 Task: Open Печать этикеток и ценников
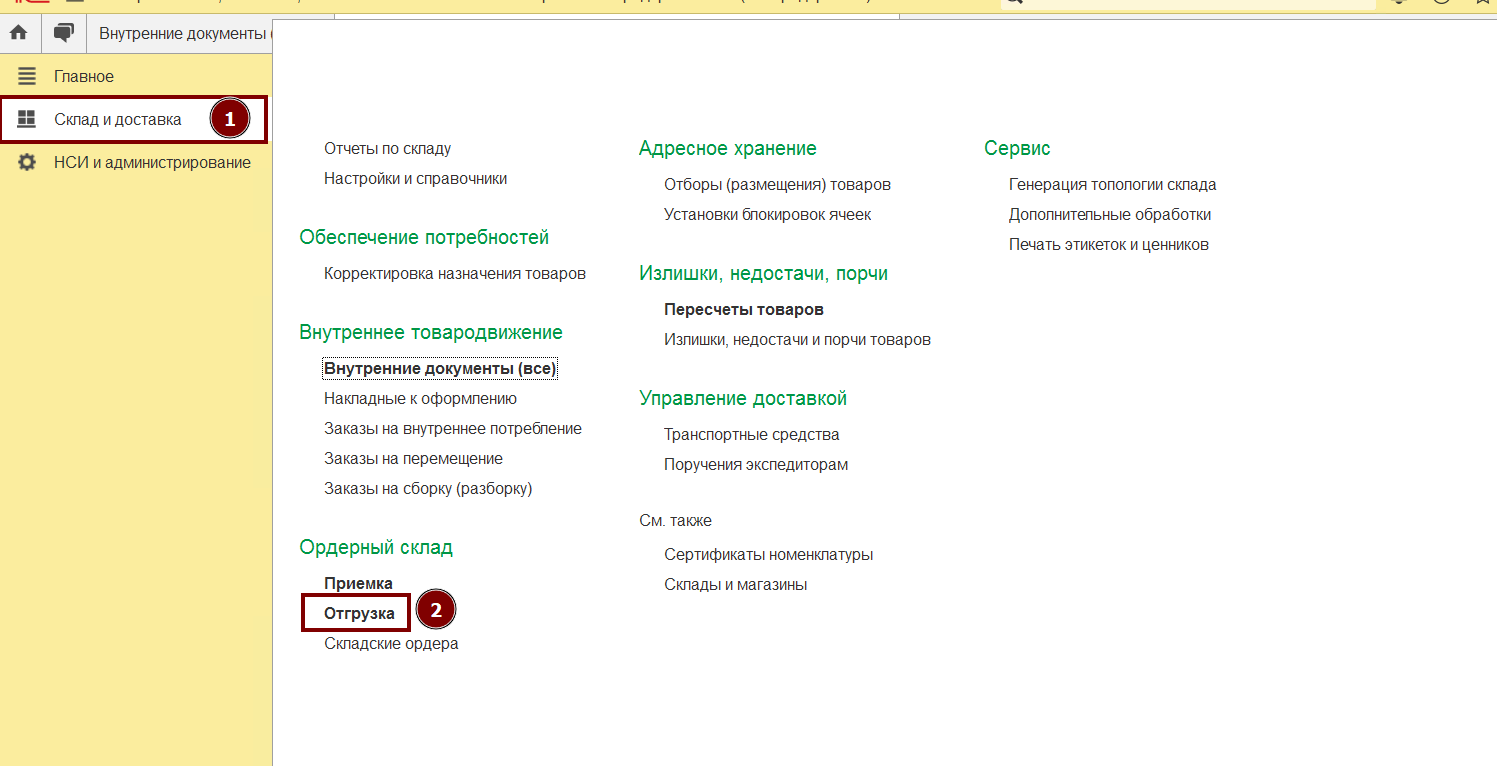(1108, 245)
